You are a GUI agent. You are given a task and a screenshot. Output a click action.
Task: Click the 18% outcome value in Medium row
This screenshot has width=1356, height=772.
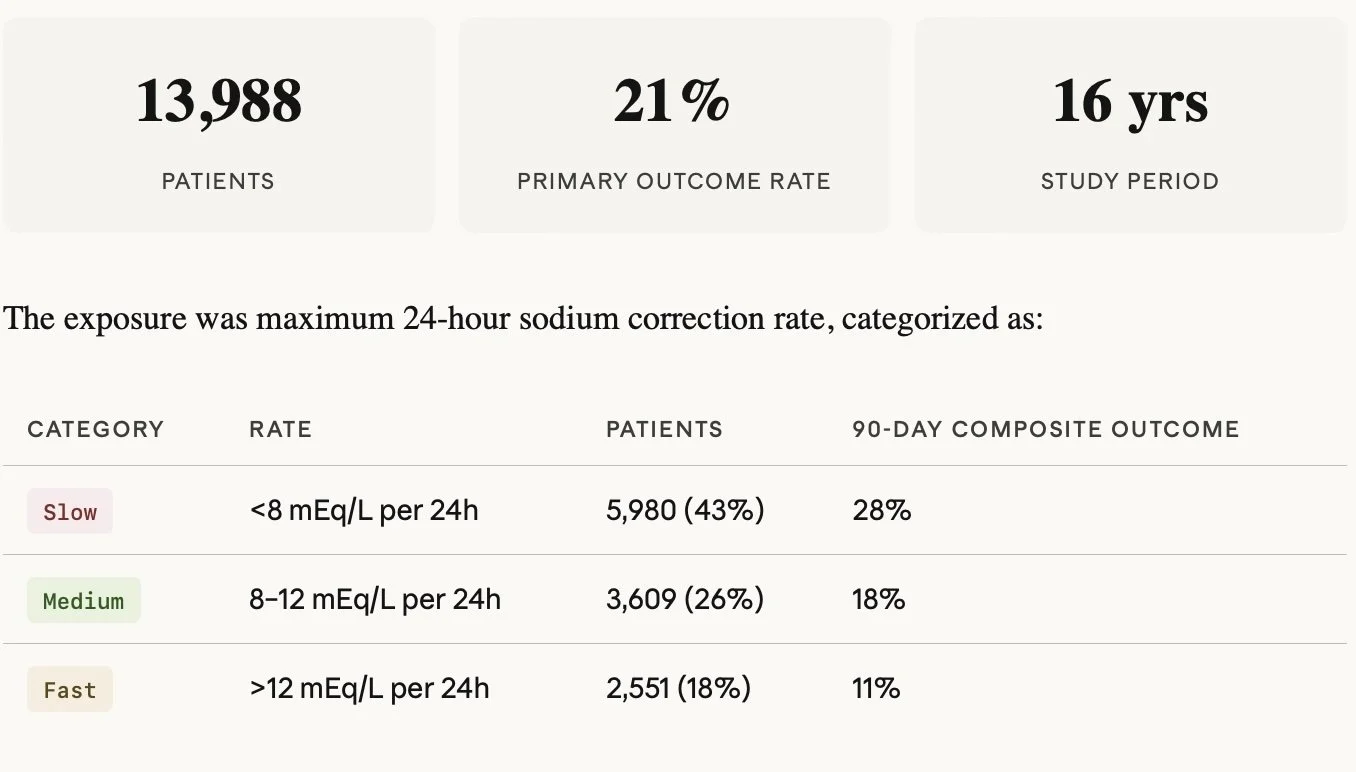(878, 600)
